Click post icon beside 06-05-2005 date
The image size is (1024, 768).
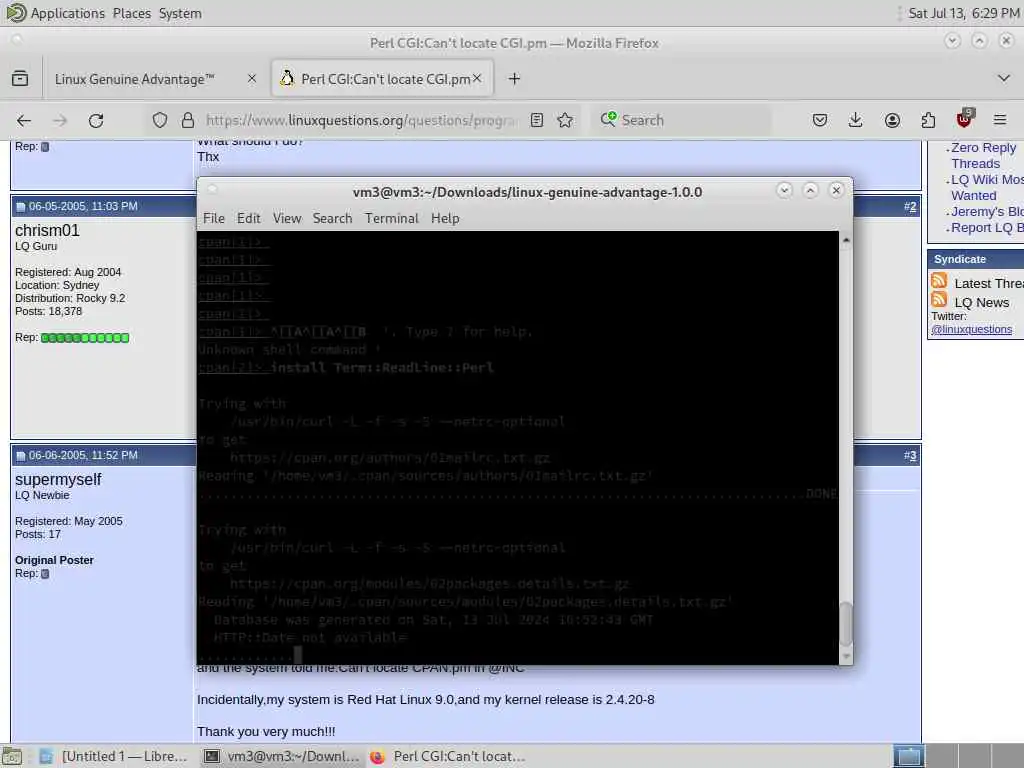20,207
